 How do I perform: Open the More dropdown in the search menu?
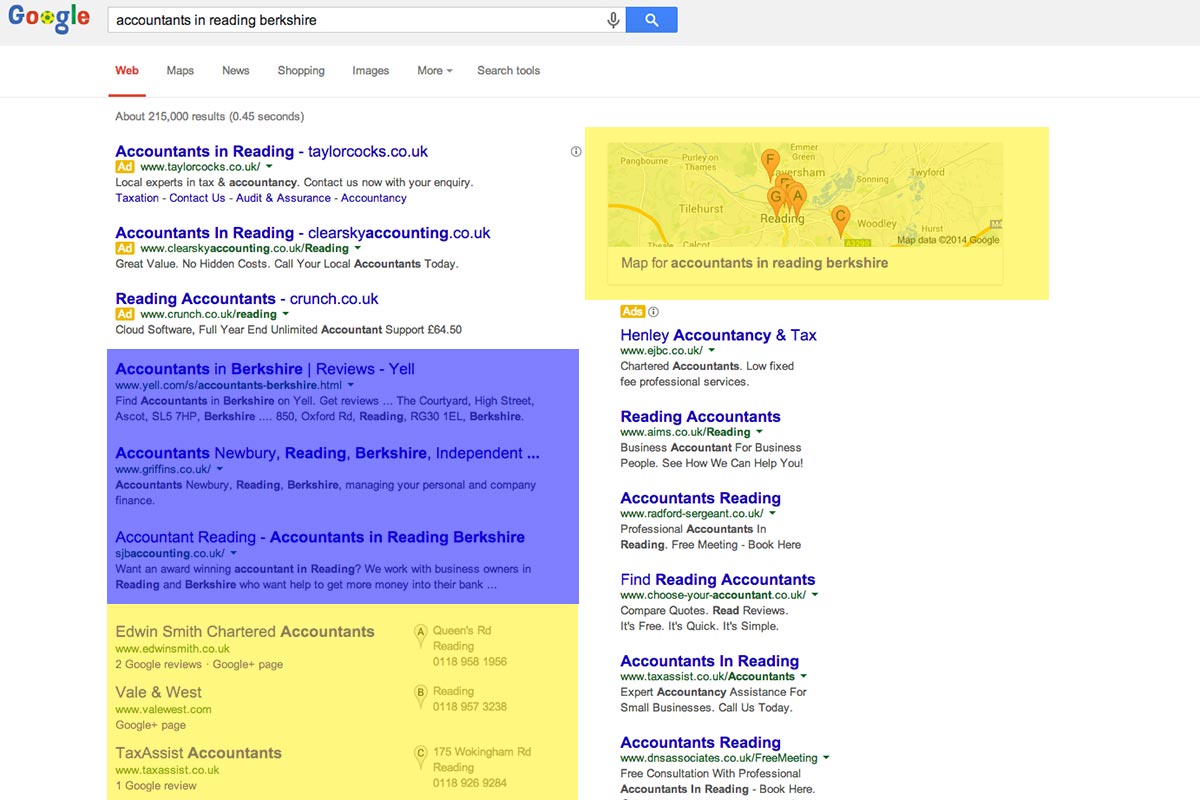434,71
